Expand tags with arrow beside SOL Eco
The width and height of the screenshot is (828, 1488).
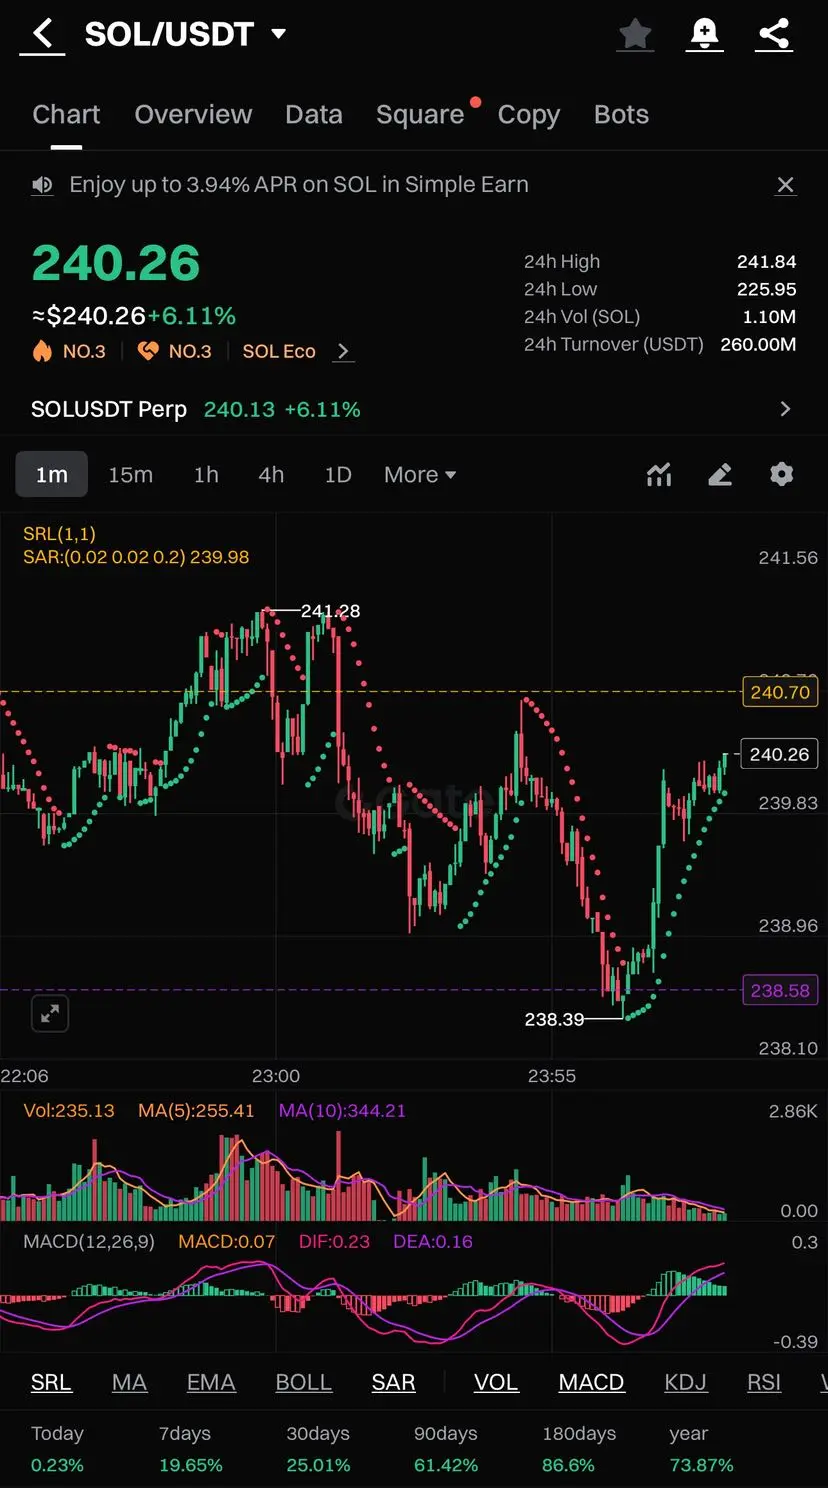tap(343, 351)
